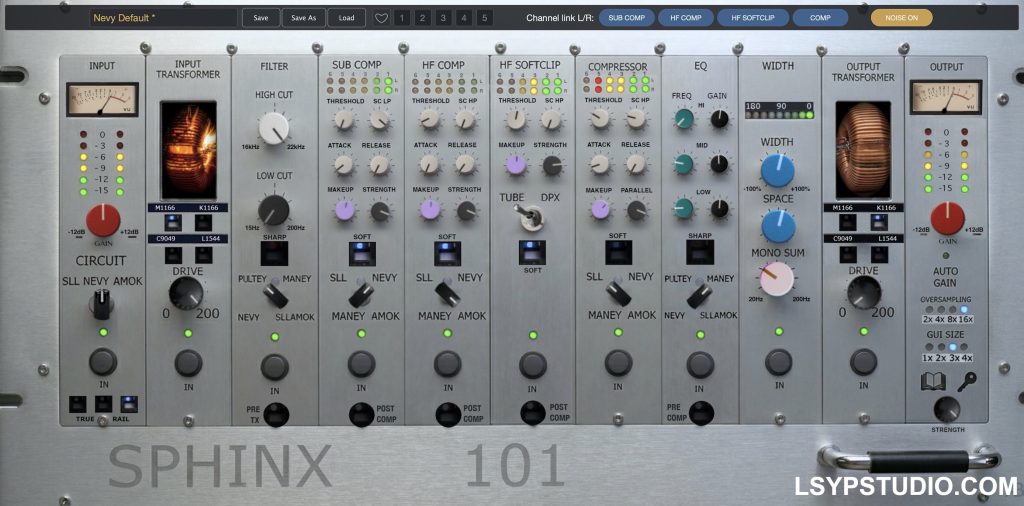This screenshot has height=506, width=1024.
Task: Click the preset name field Nevy Default
Action: [163, 18]
